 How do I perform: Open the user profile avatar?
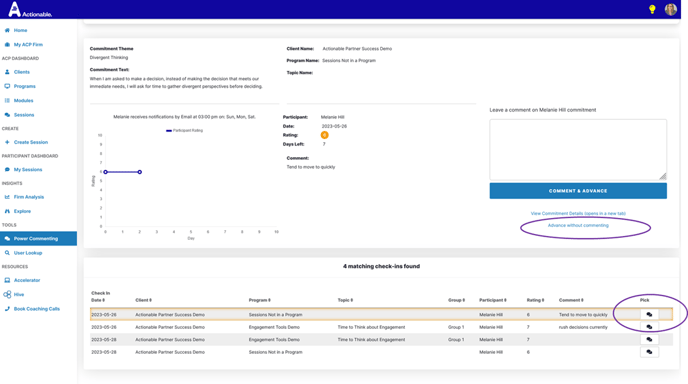click(x=670, y=9)
